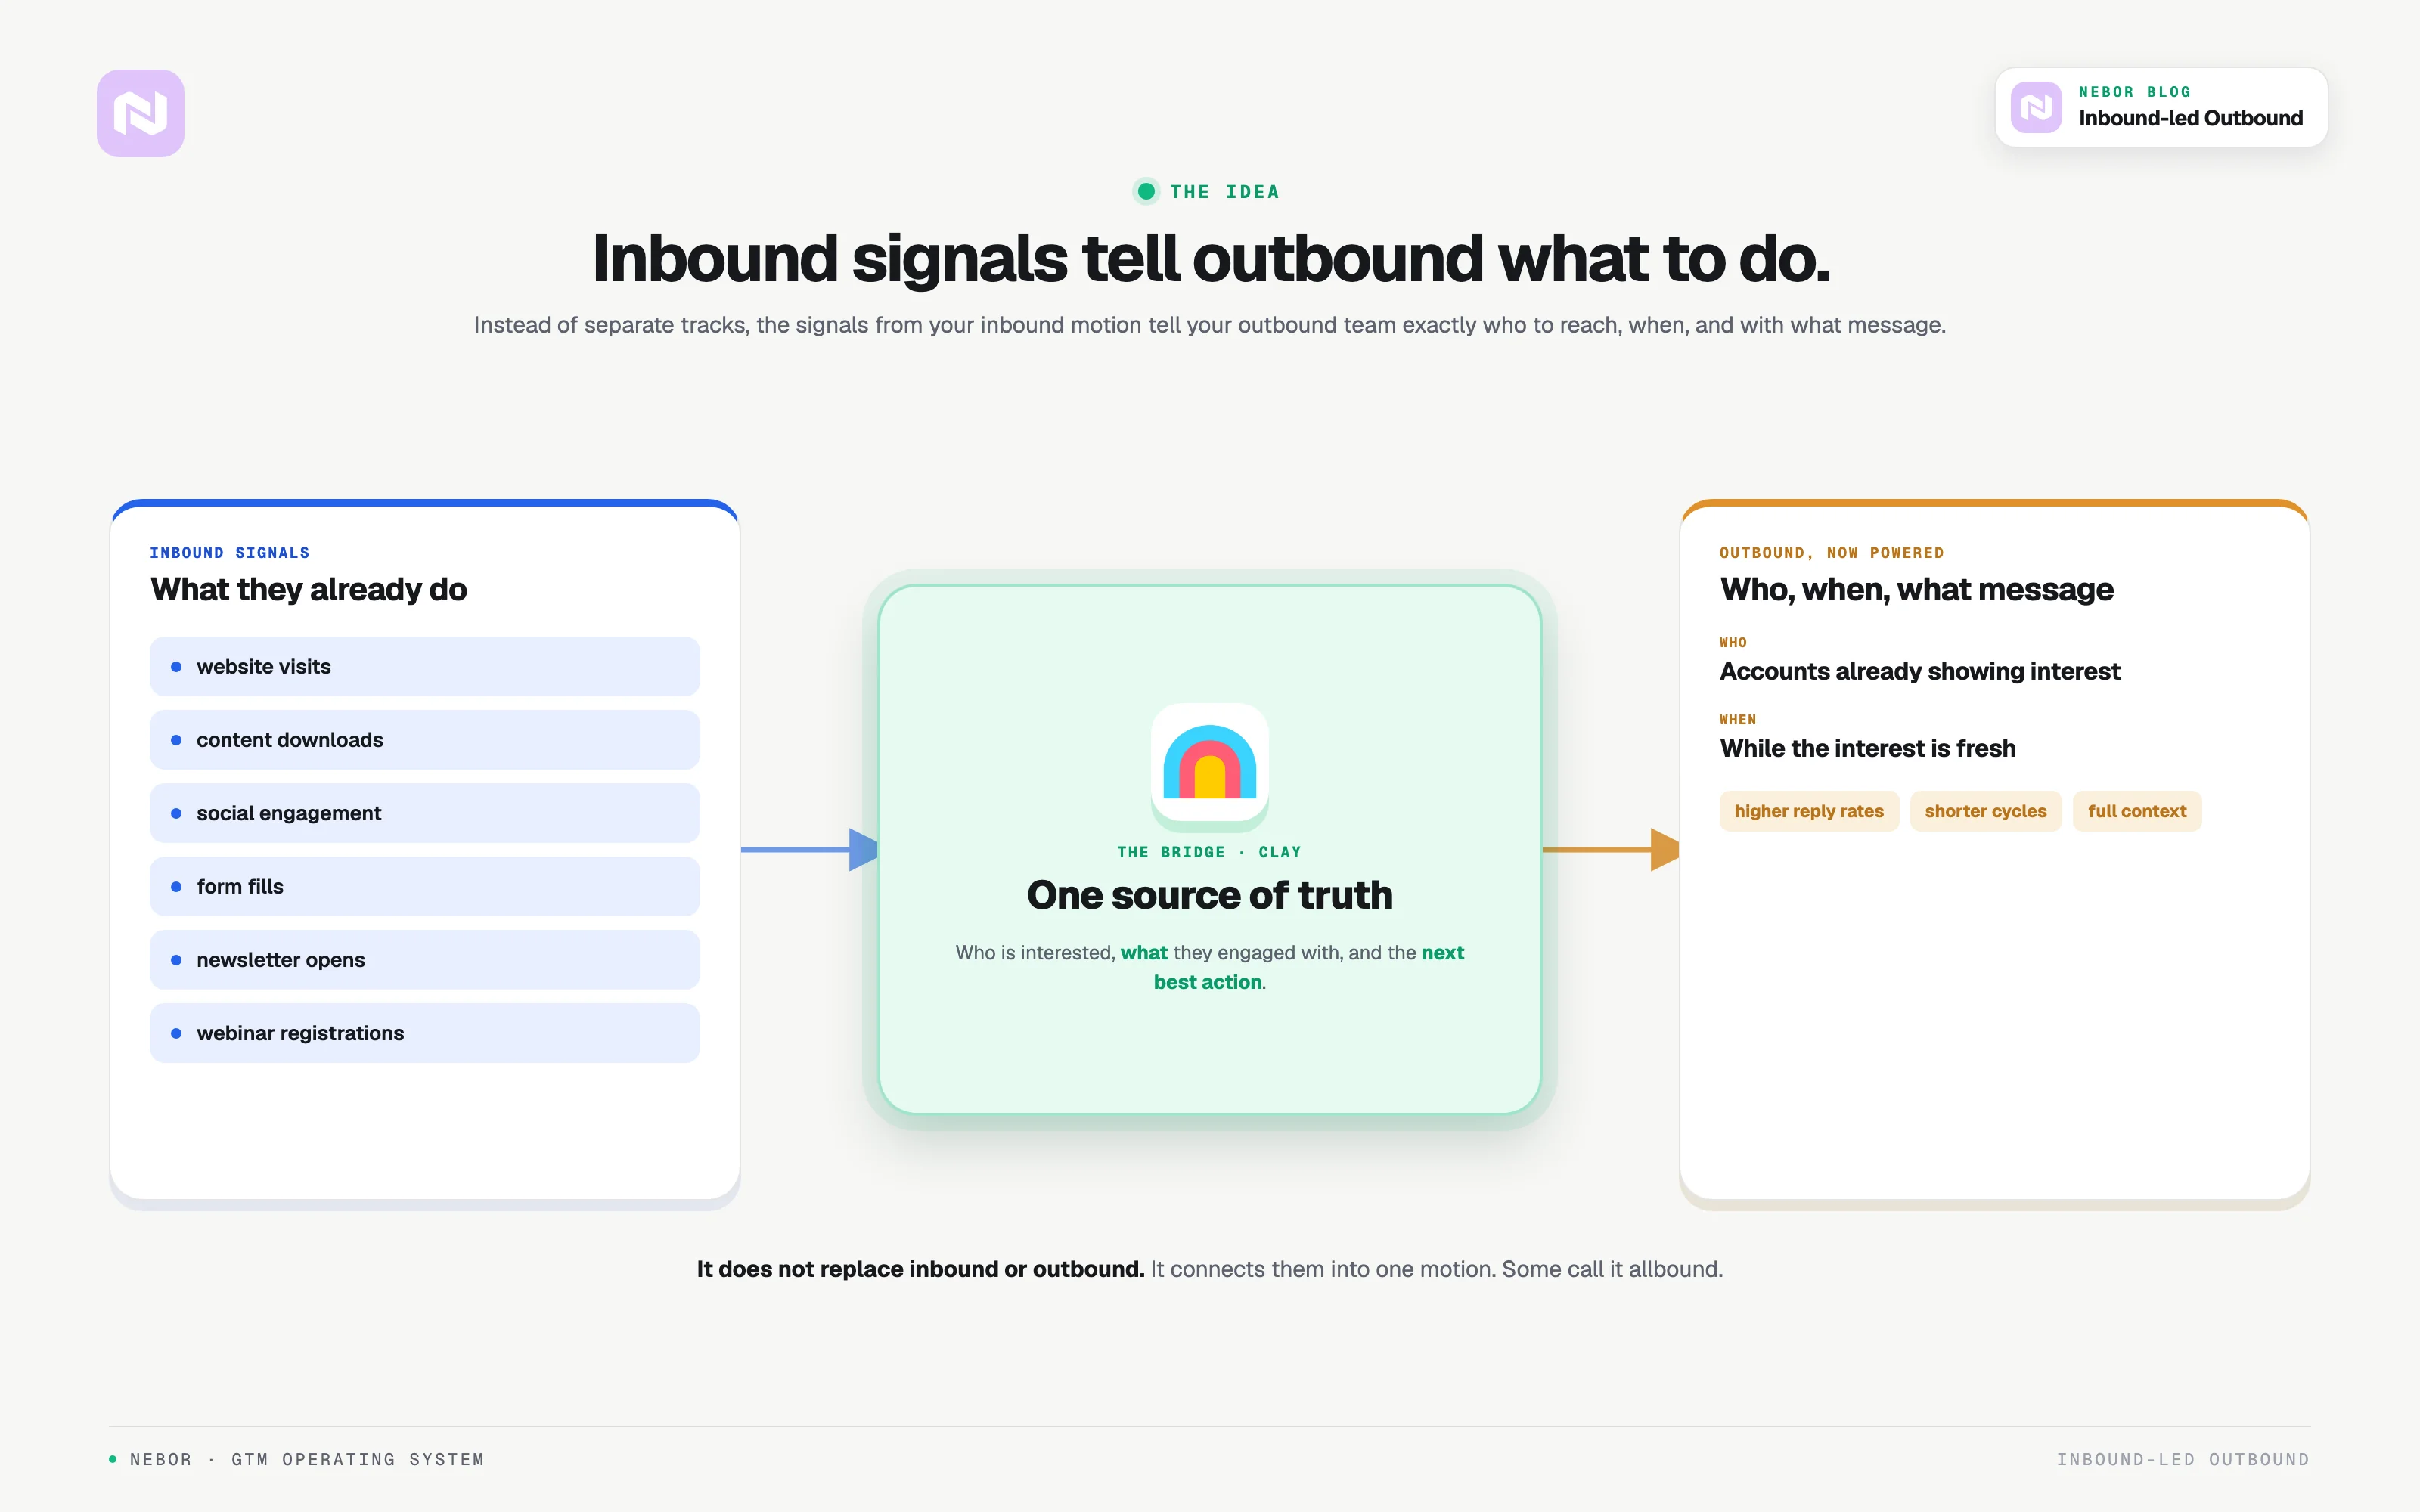Click the WHEN label in outbound card

1738,720
